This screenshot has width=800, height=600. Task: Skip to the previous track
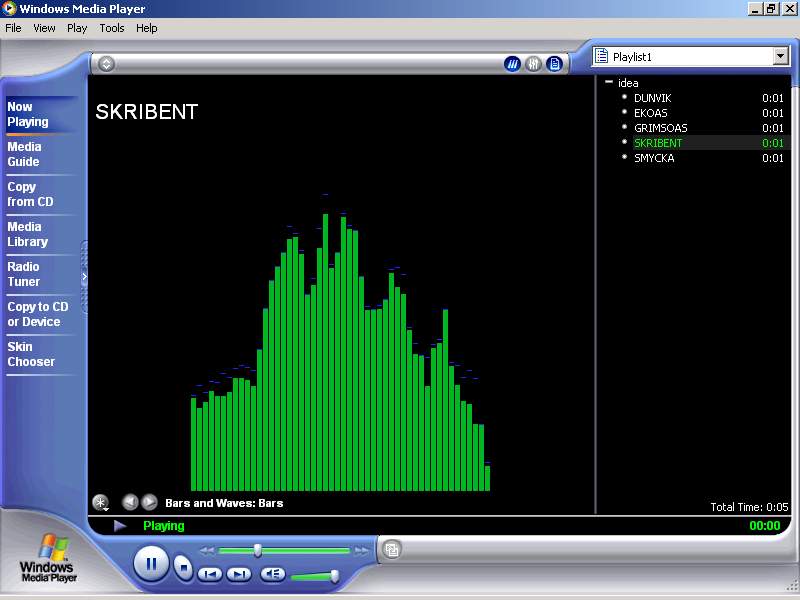click(210, 574)
